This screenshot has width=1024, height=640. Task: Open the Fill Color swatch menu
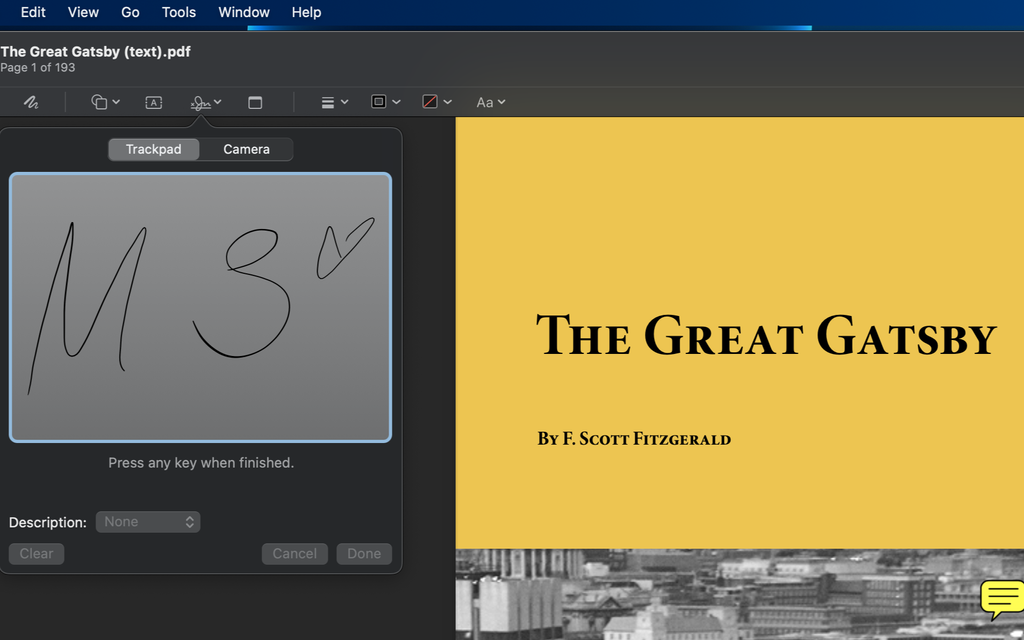[436, 102]
